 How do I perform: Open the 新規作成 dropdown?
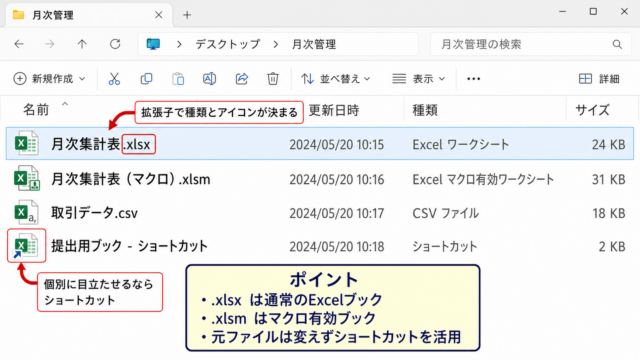tap(49, 78)
